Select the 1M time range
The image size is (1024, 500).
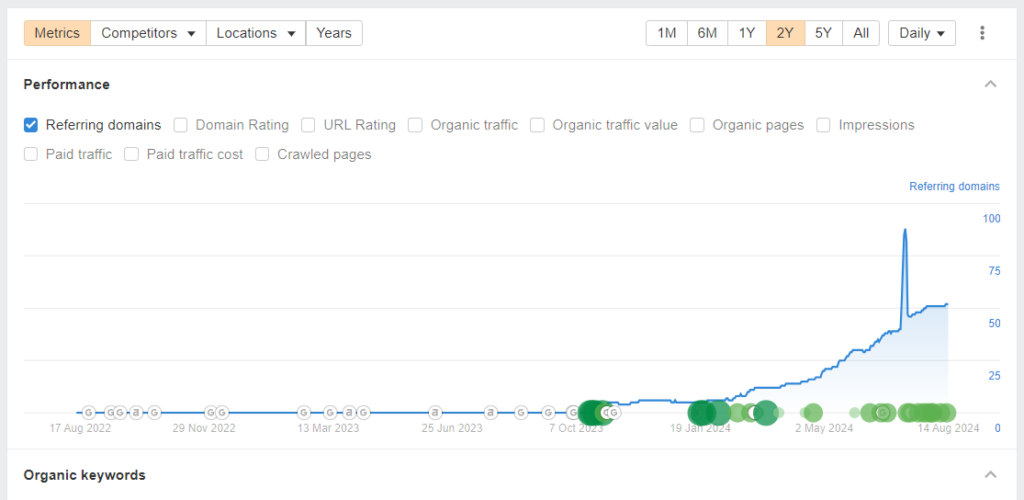tap(666, 33)
